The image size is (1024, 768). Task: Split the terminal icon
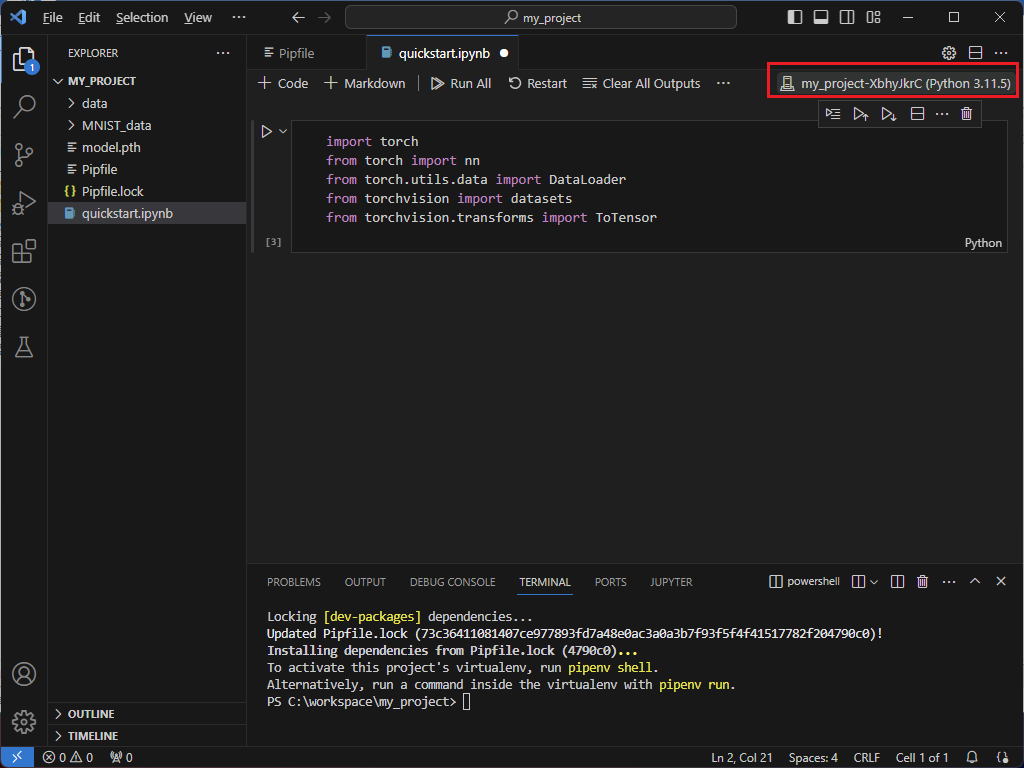tap(897, 581)
